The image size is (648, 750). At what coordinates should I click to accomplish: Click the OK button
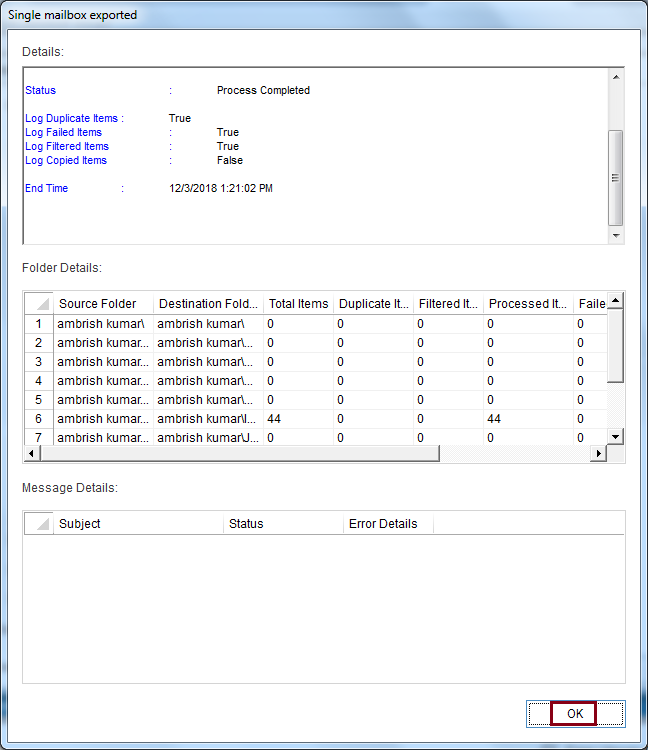[575, 714]
